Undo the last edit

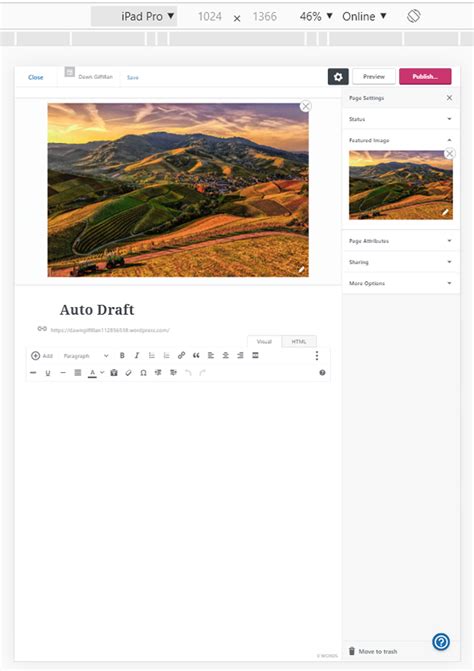click(188, 373)
